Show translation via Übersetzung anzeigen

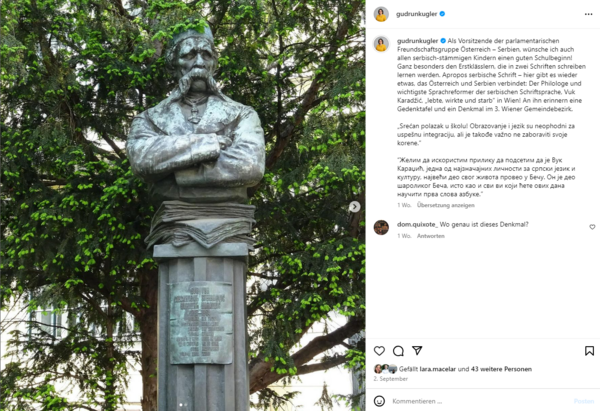tap(446, 205)
